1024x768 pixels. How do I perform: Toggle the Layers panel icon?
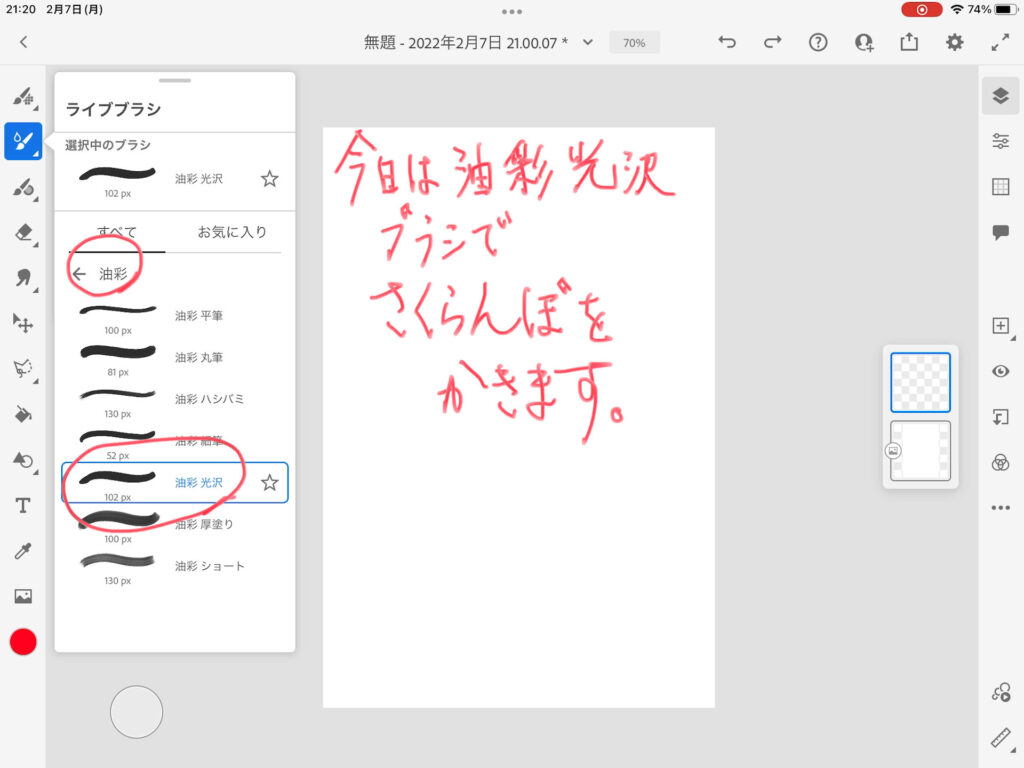pyautogui.click(x=1000, y=96)
